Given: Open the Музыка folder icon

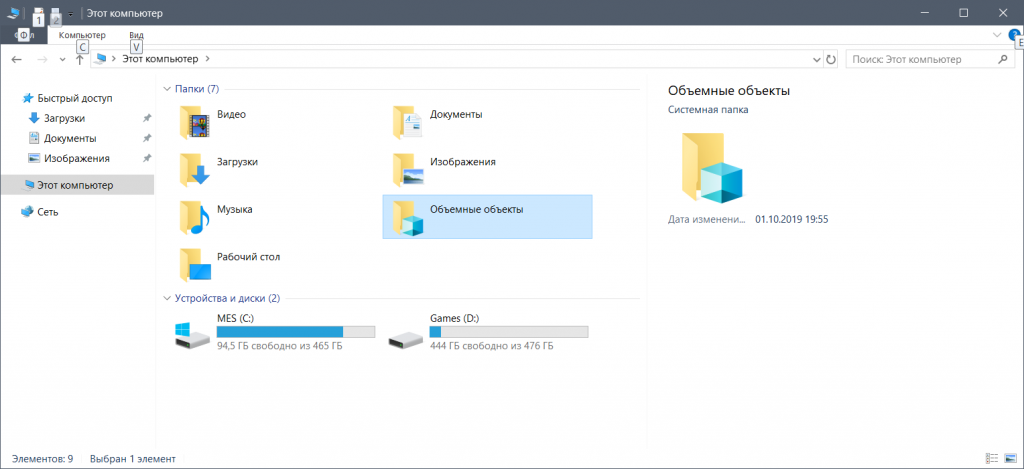Looking at the screenshot, I should 195,217.
